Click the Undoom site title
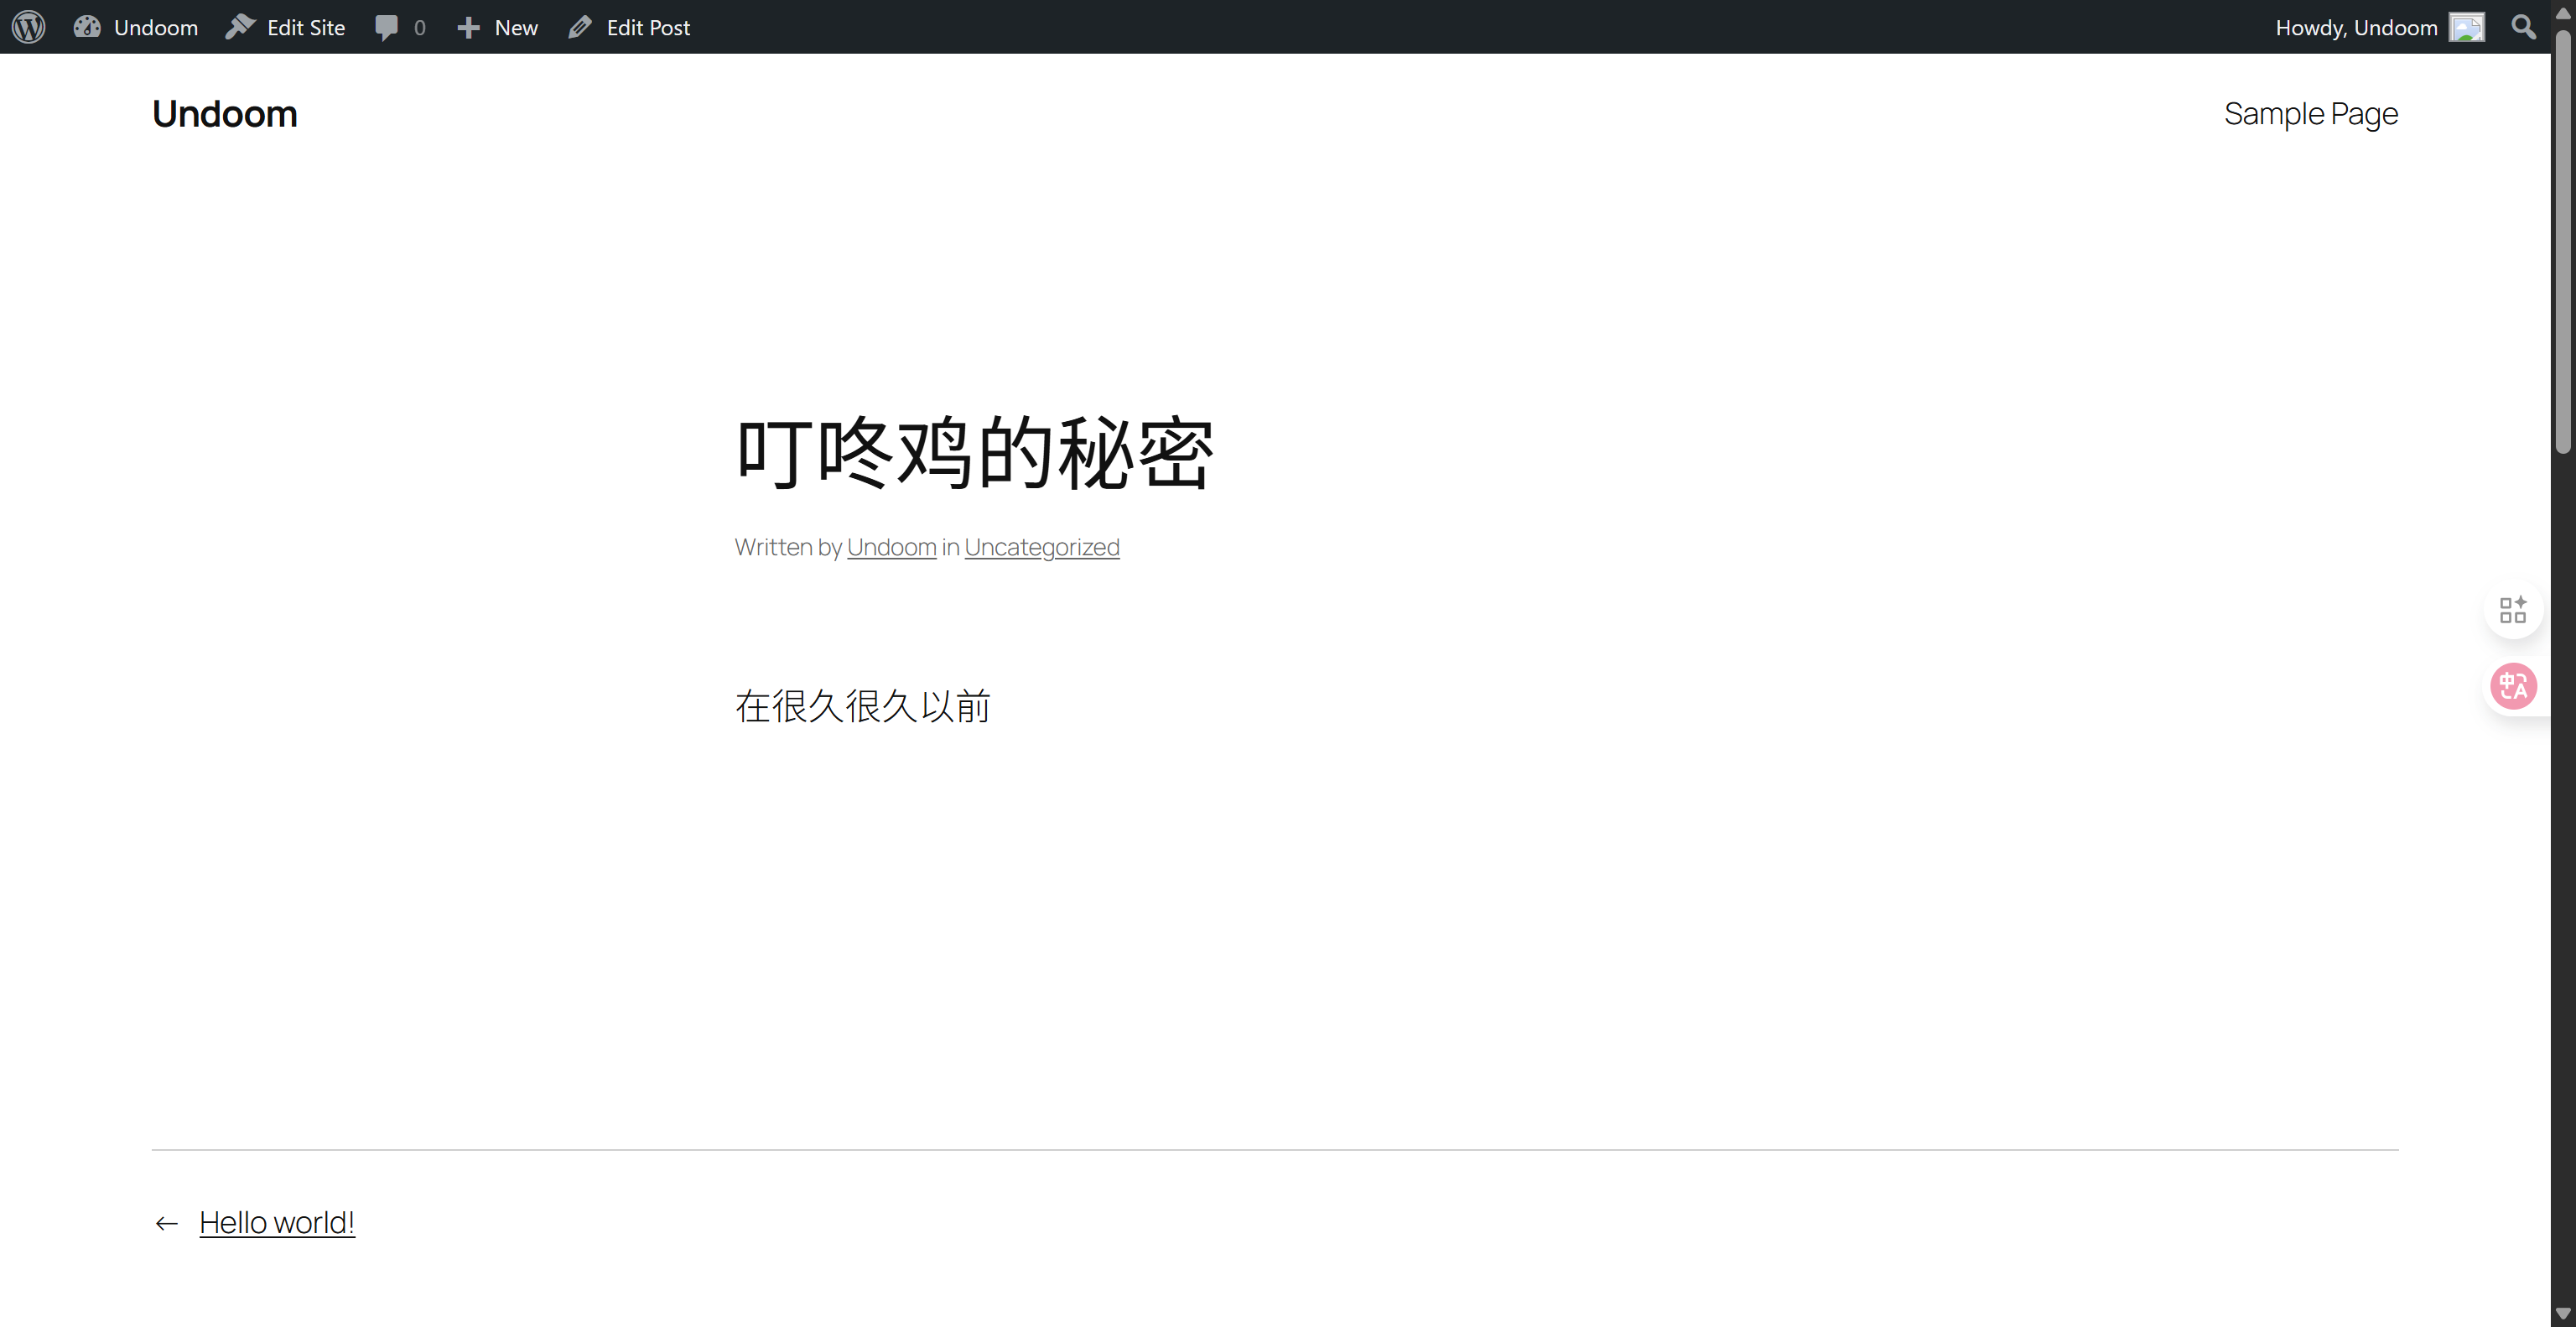The image size is (2576, 1327). pos(225,114)
